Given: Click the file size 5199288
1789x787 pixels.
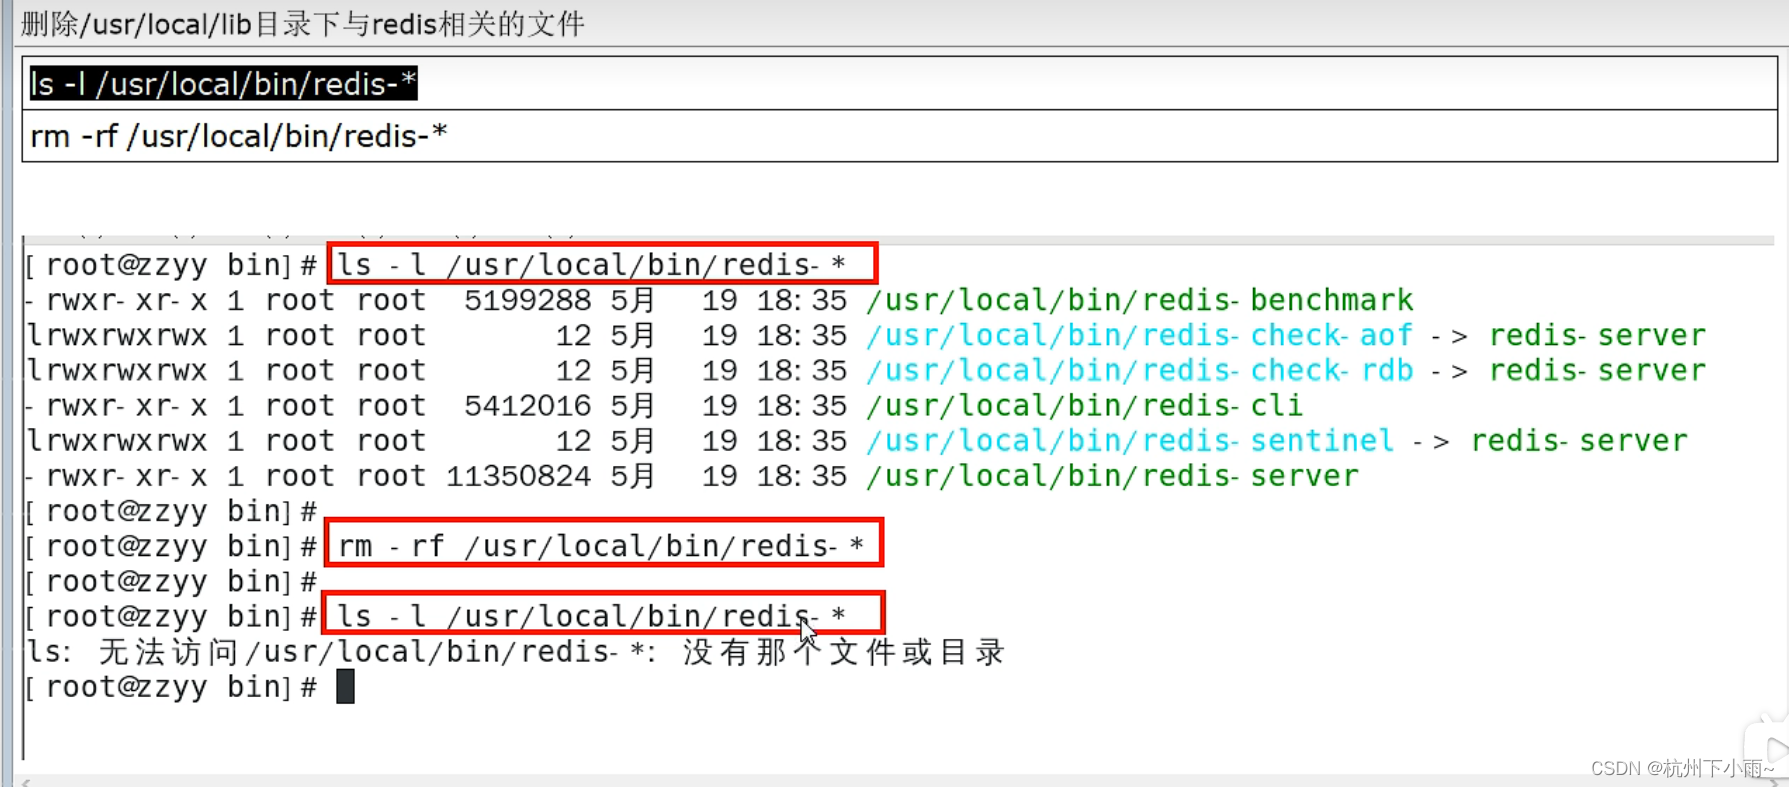Looking at the screenshot, I should [x=527, y=300].
